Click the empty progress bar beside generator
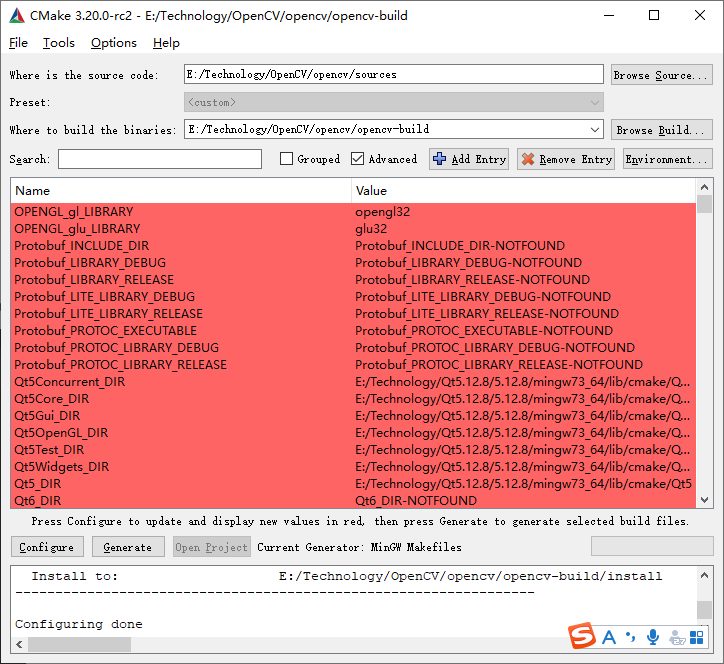 (x=652, y=546)
